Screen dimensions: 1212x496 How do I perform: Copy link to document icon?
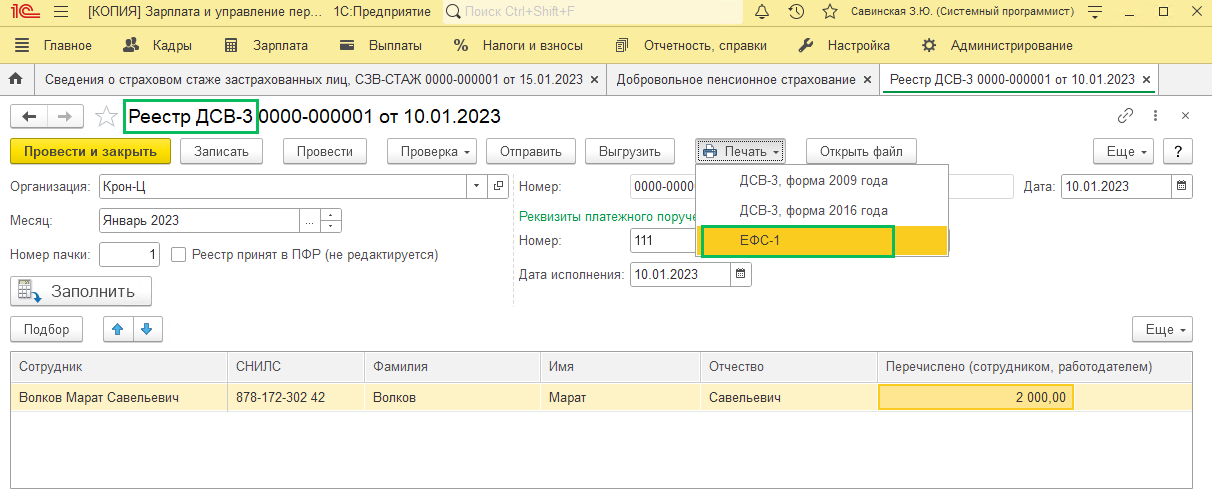point(1126,116)
